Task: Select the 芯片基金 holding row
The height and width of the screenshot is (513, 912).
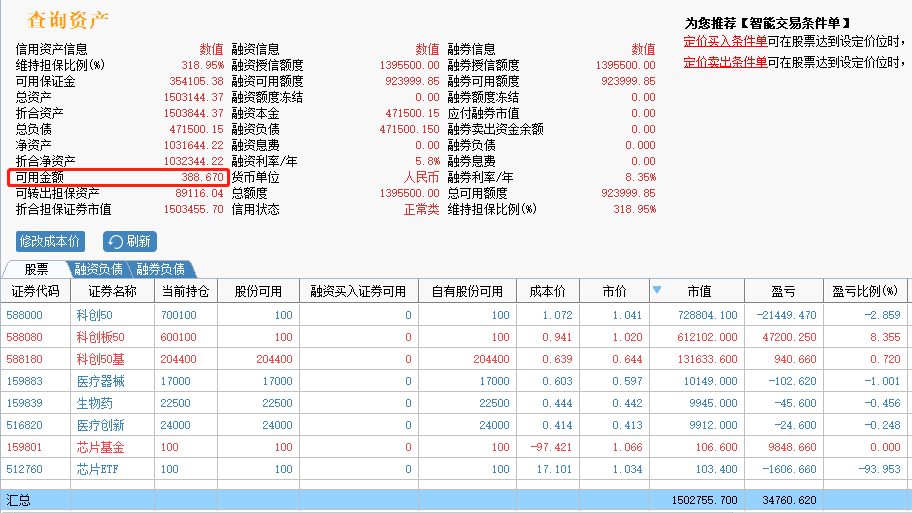Action: pos(454,447)
